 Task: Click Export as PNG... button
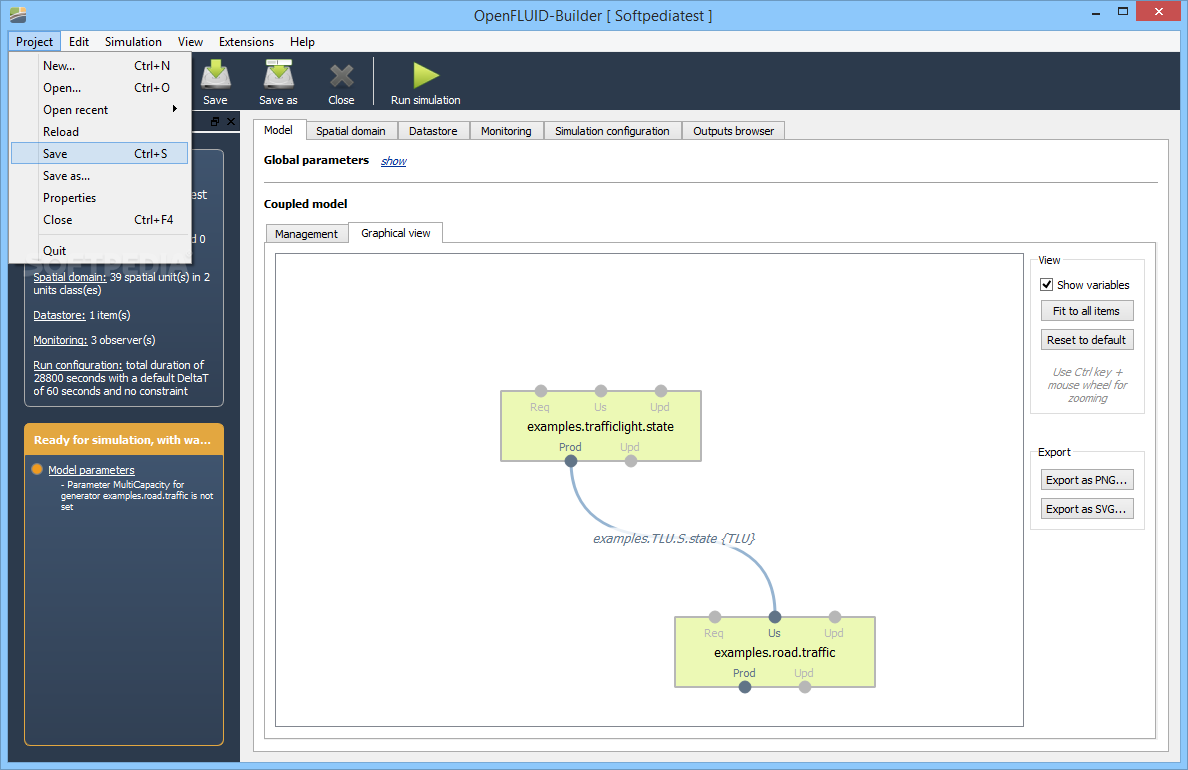tap(1086, 480)
